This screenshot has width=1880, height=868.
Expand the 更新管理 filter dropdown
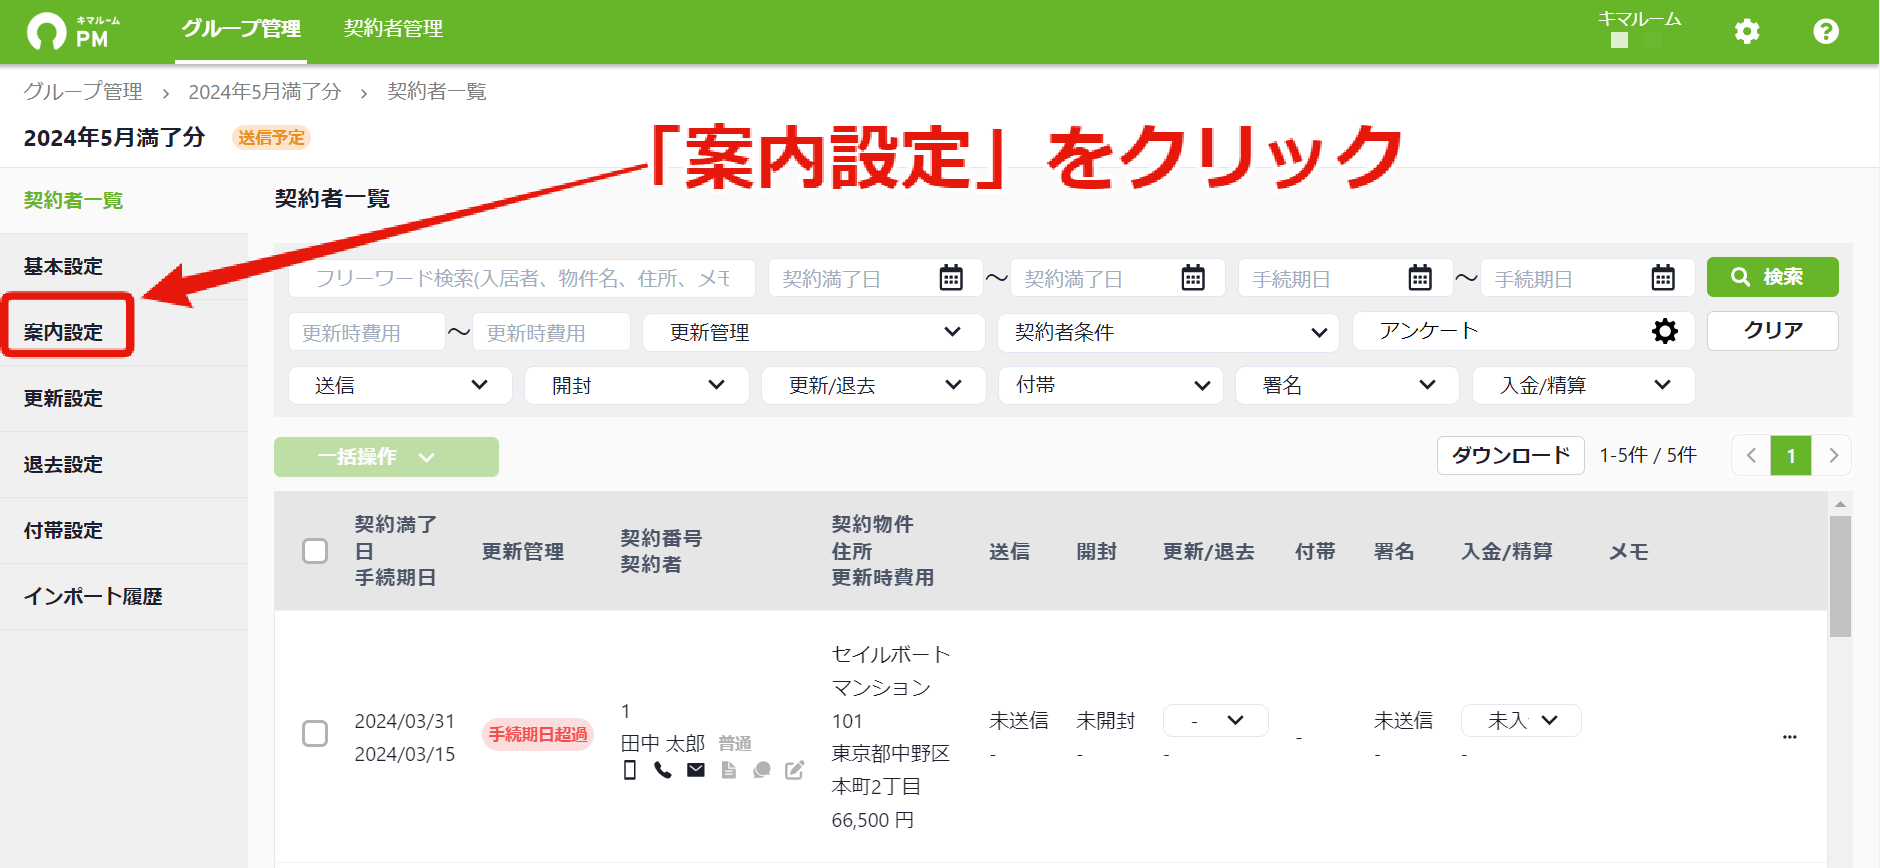pos(813,332)
